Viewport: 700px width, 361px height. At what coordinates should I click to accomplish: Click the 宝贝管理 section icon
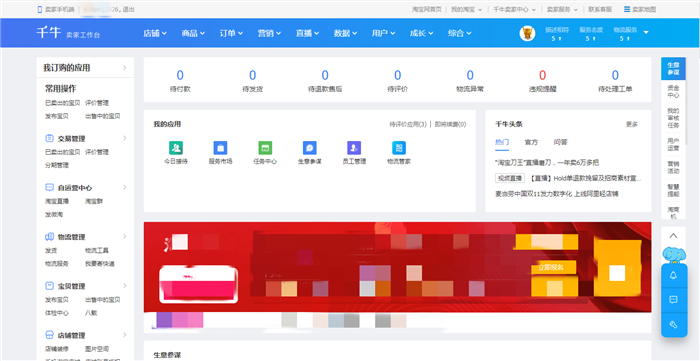pos(50,286)
